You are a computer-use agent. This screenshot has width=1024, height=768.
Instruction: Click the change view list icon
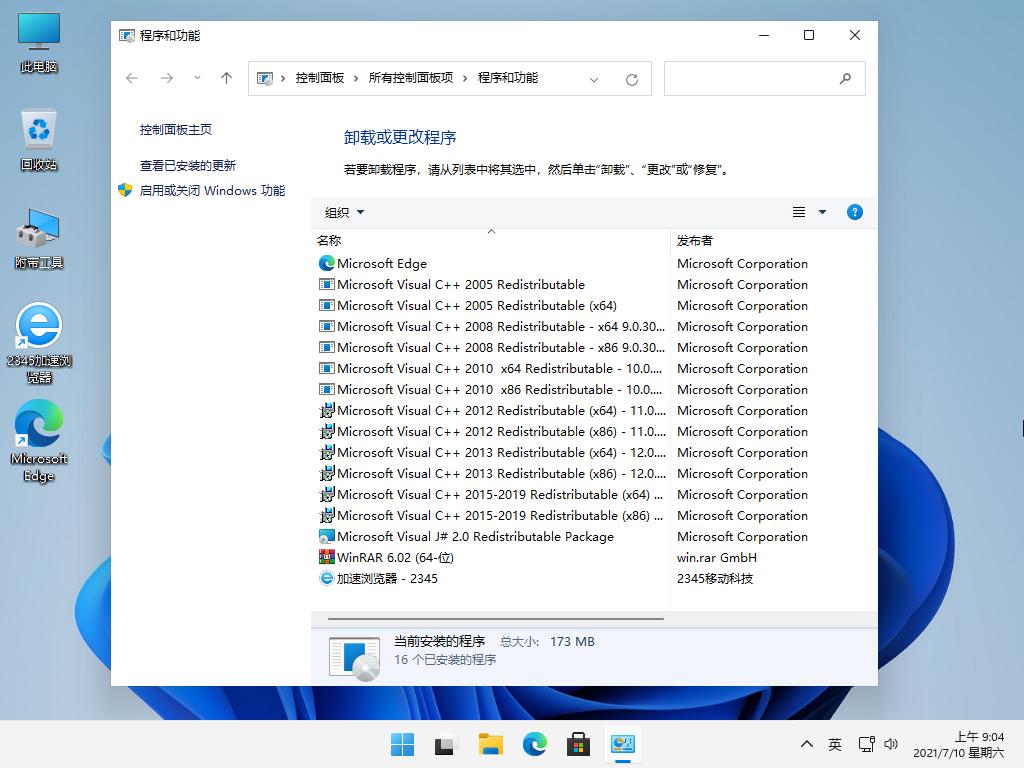799,212
